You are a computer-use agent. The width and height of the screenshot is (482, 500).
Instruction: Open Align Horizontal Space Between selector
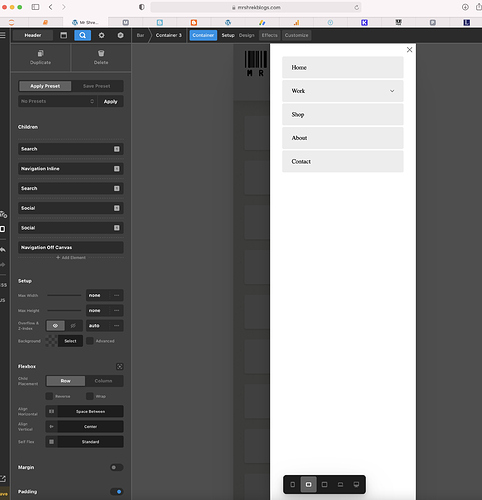coord(84,412)
